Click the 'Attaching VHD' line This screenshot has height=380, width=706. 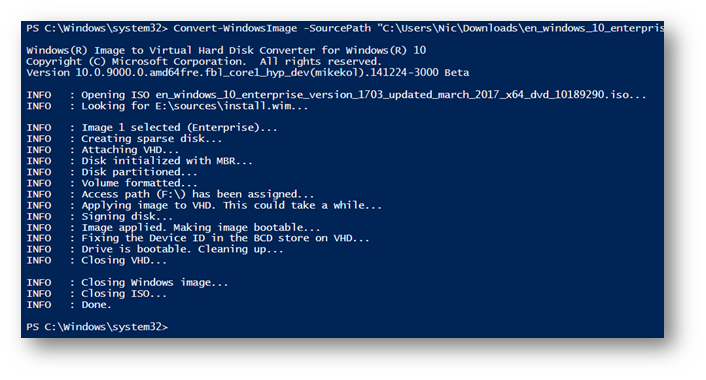[x=103, y=150]
